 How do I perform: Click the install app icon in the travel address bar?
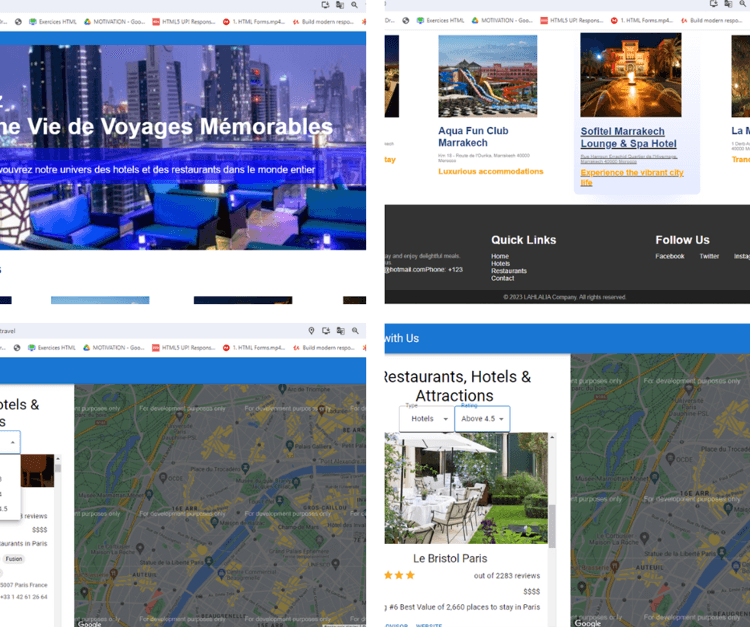tap(326, 330)
